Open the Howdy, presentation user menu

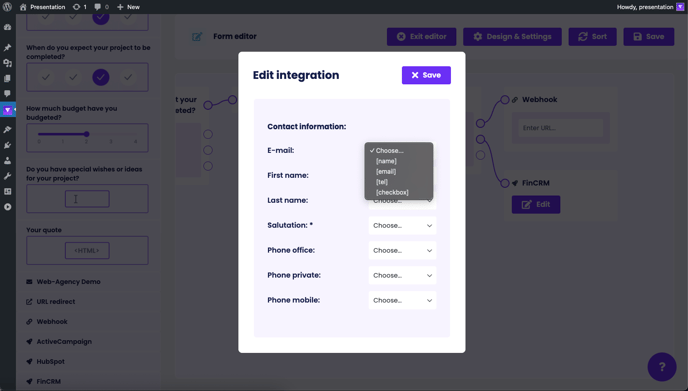click(650, 7)
